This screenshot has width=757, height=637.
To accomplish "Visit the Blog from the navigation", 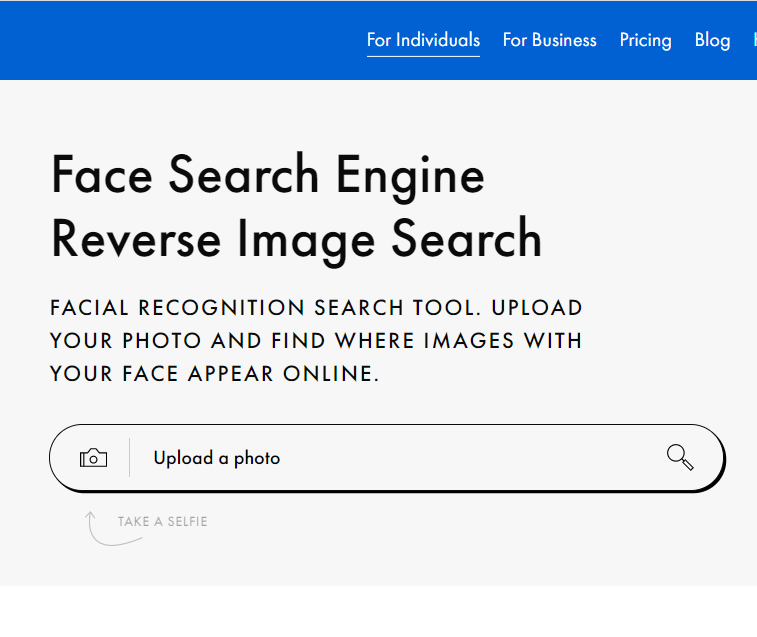I will pyautogui.click(x=712, y=40).
